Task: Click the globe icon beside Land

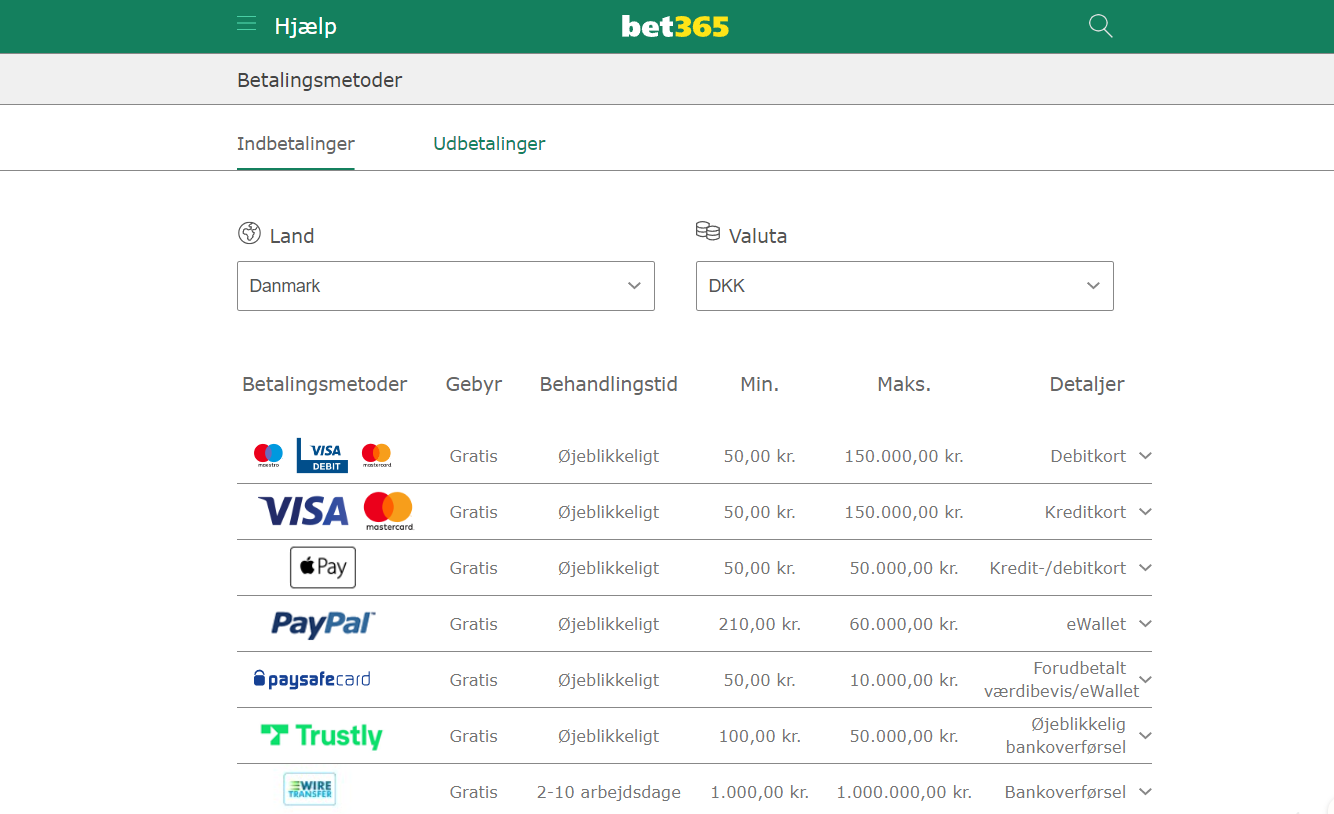Action: coord(249,233)
